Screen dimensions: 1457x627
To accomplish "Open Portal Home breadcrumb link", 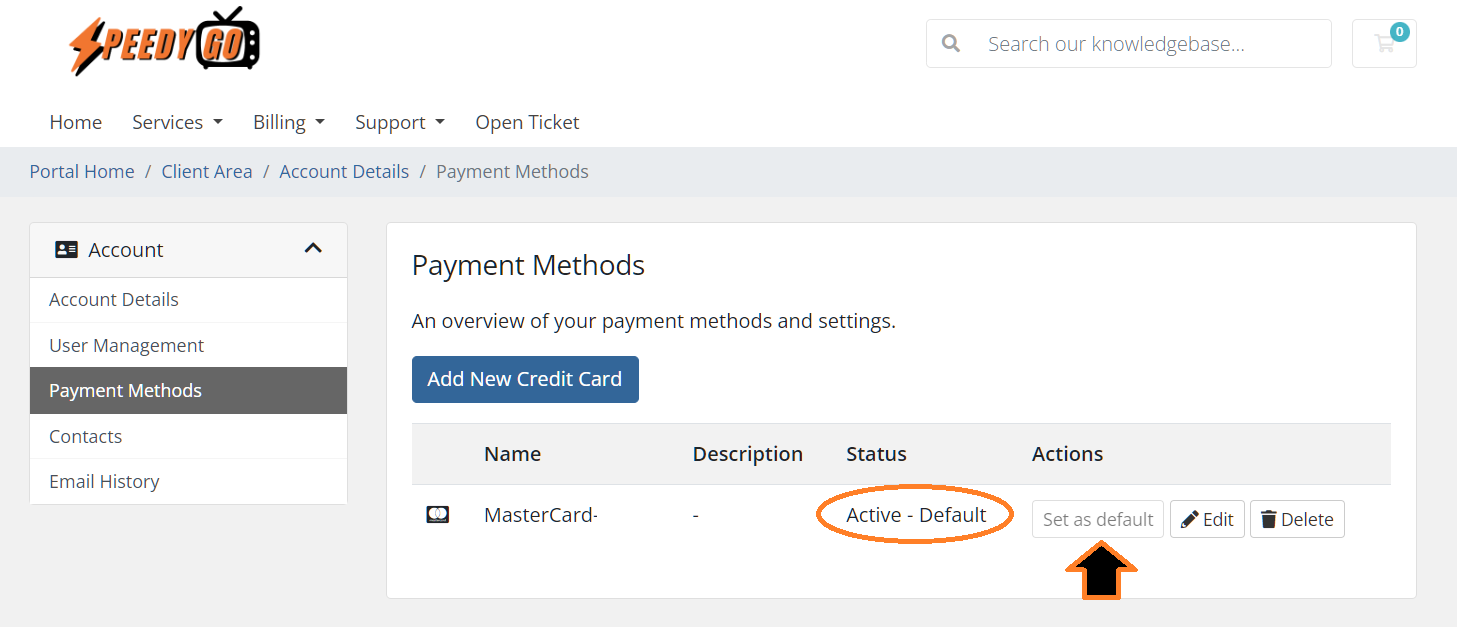I will (x=82, y=171).
